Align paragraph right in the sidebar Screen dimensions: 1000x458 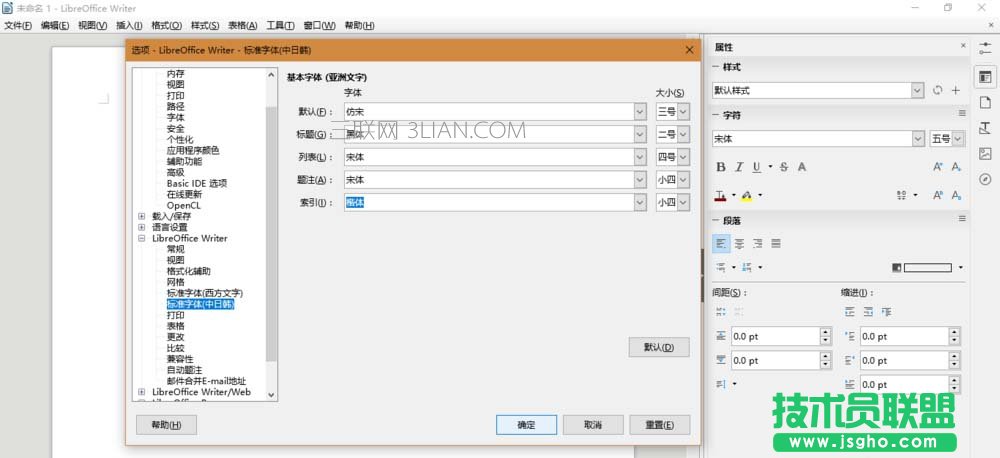[758, 244]
